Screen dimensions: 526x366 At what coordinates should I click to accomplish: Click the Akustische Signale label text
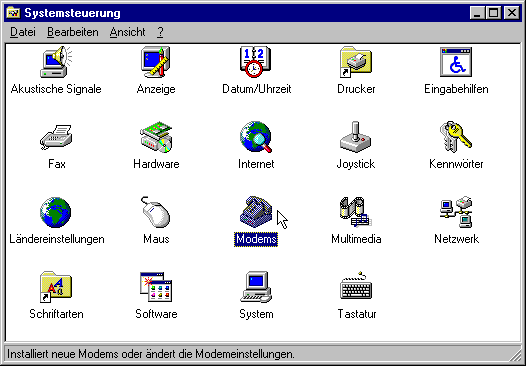tap(56, 89)
